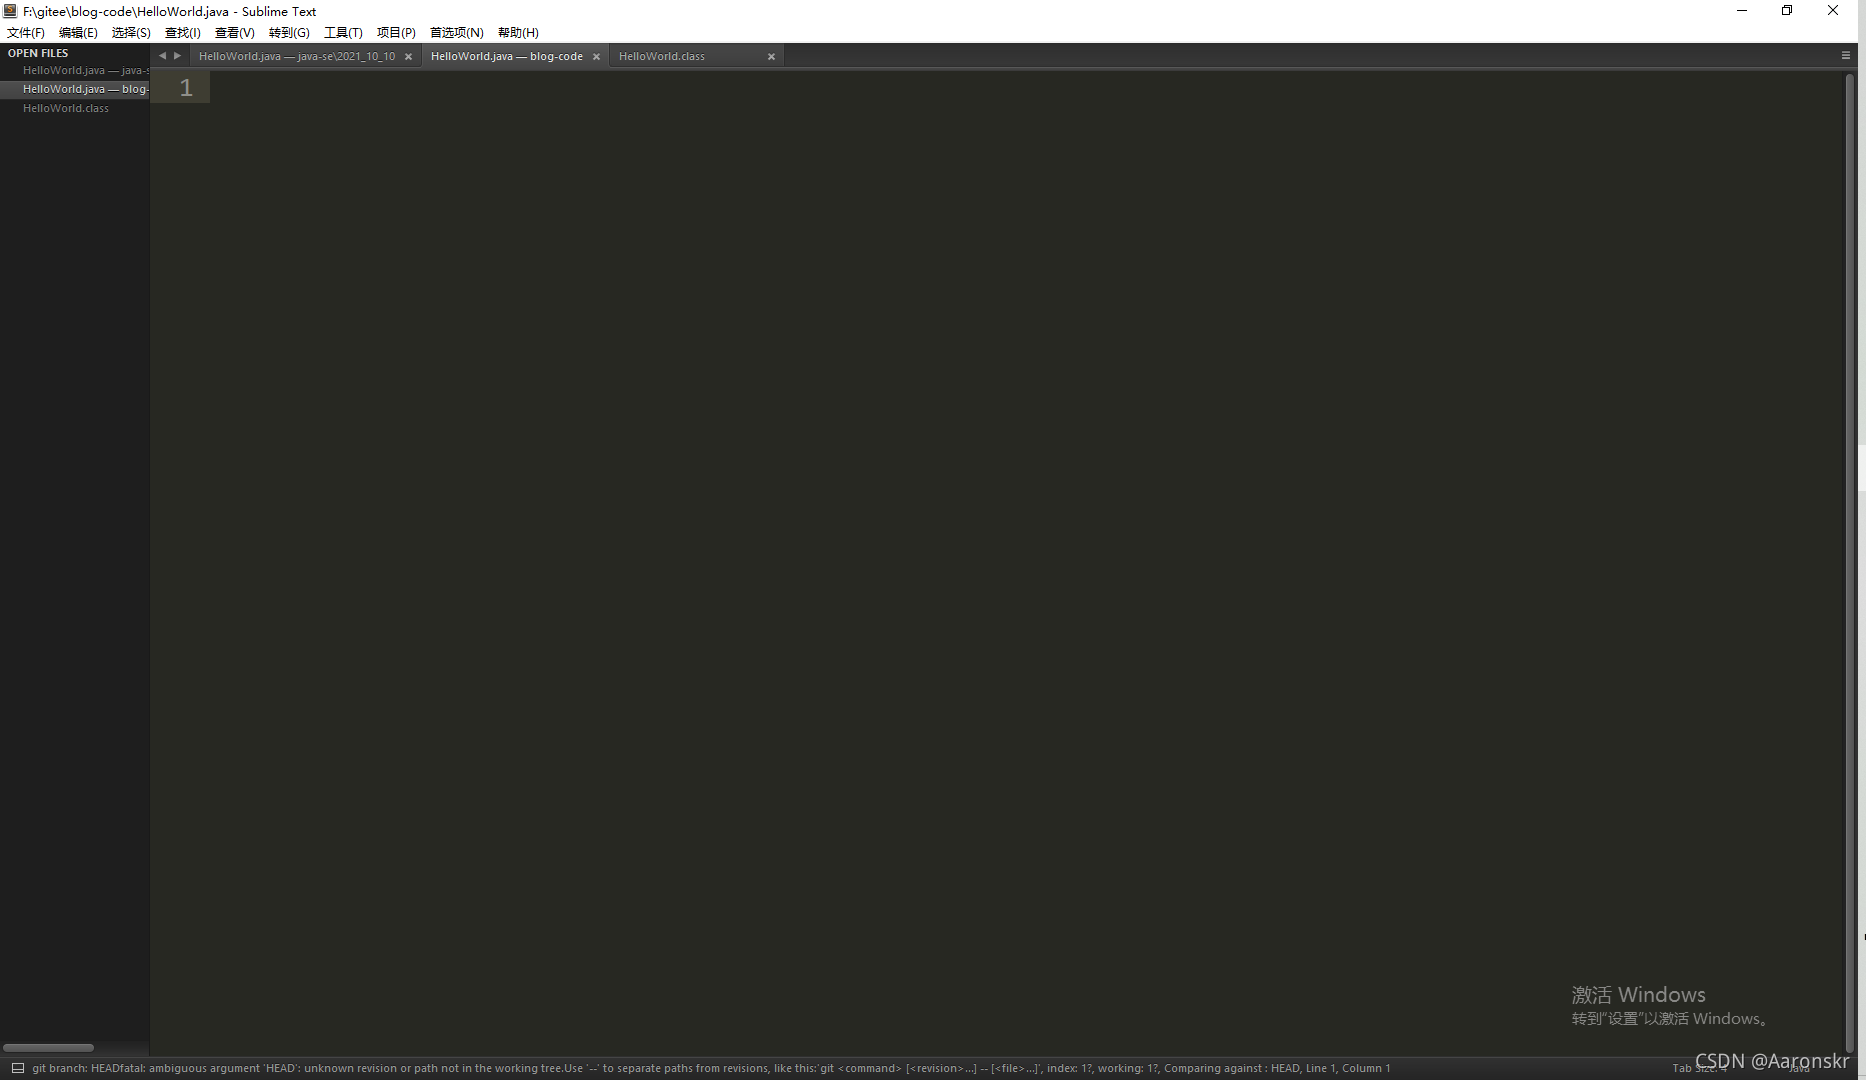Click the sidebar horizontal scrollbar thumb
This screenshot has height=1080, width=1866.
48,1047
